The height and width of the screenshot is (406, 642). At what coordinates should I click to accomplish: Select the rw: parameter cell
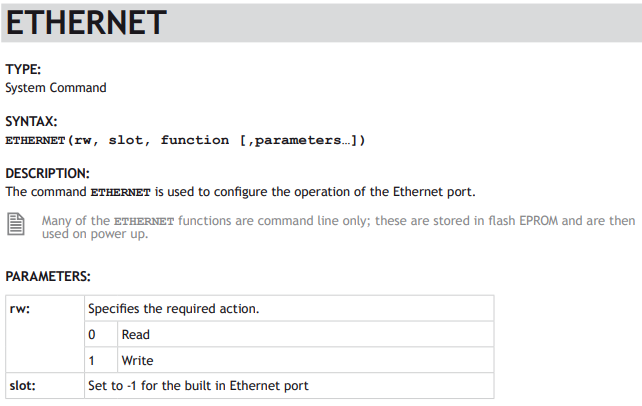pyautogui.click(x=45, y=334)
